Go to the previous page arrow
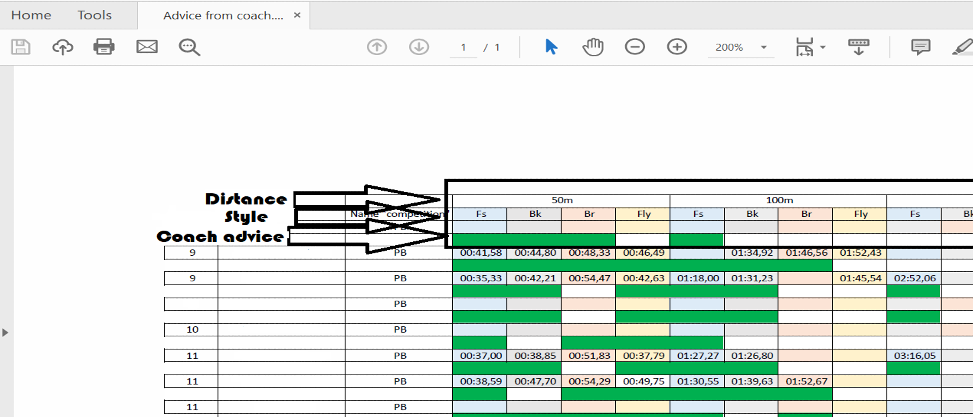 377,47
